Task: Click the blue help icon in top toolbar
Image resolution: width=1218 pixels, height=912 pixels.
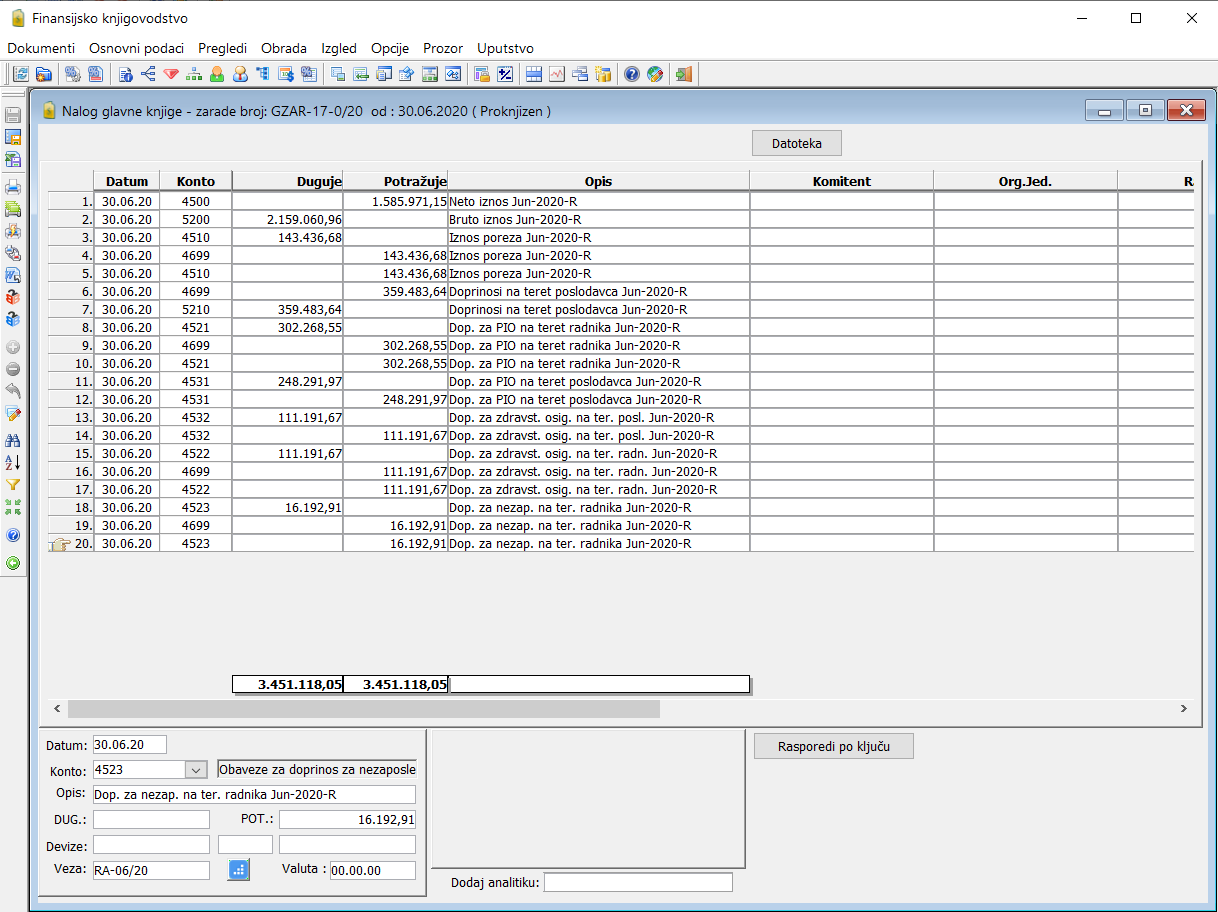Action: (631, 74)
